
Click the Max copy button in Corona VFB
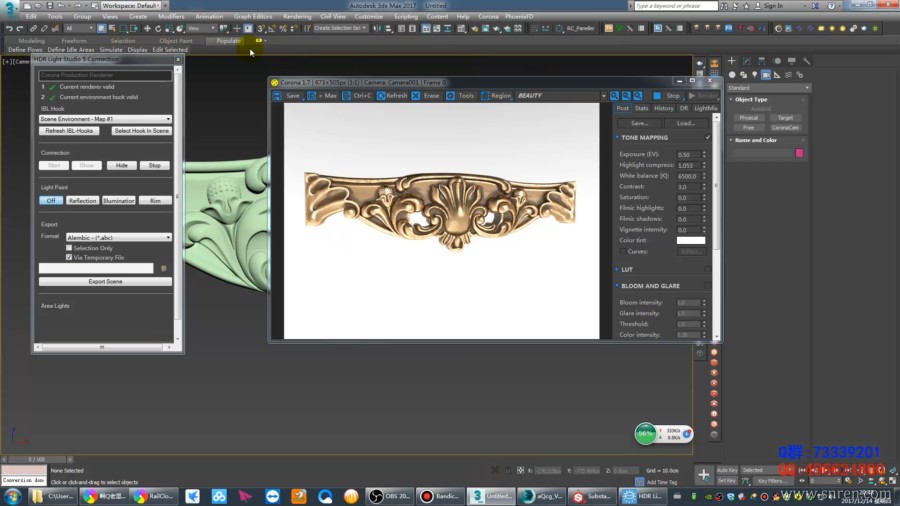coord(322,96)
